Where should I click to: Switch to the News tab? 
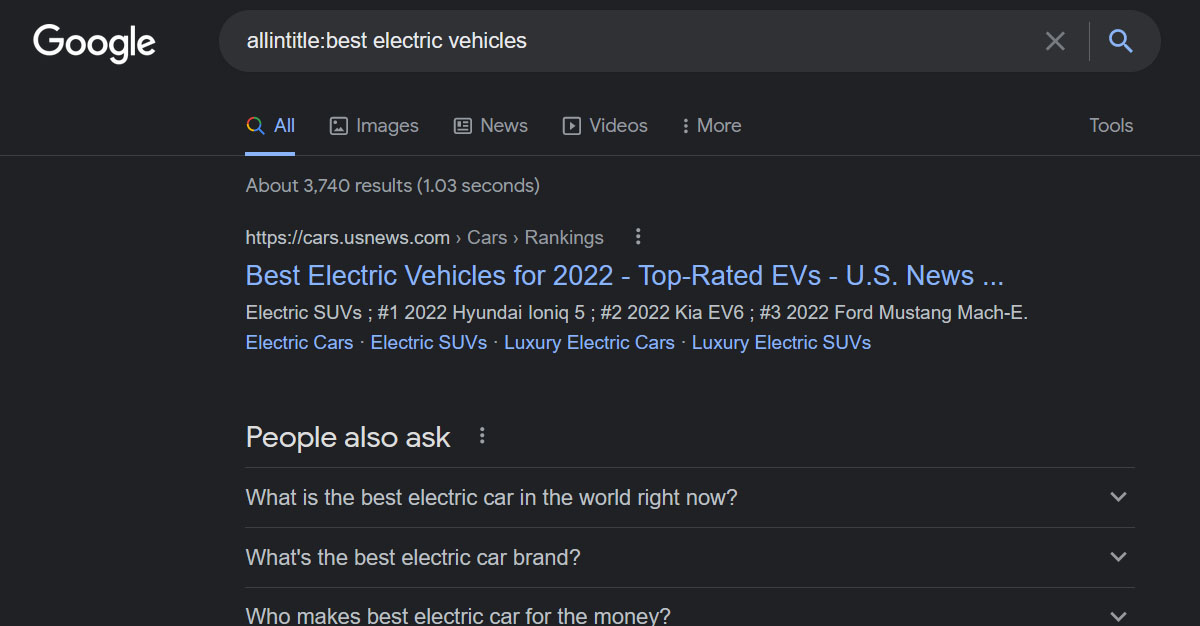click(x=490, y=126)
